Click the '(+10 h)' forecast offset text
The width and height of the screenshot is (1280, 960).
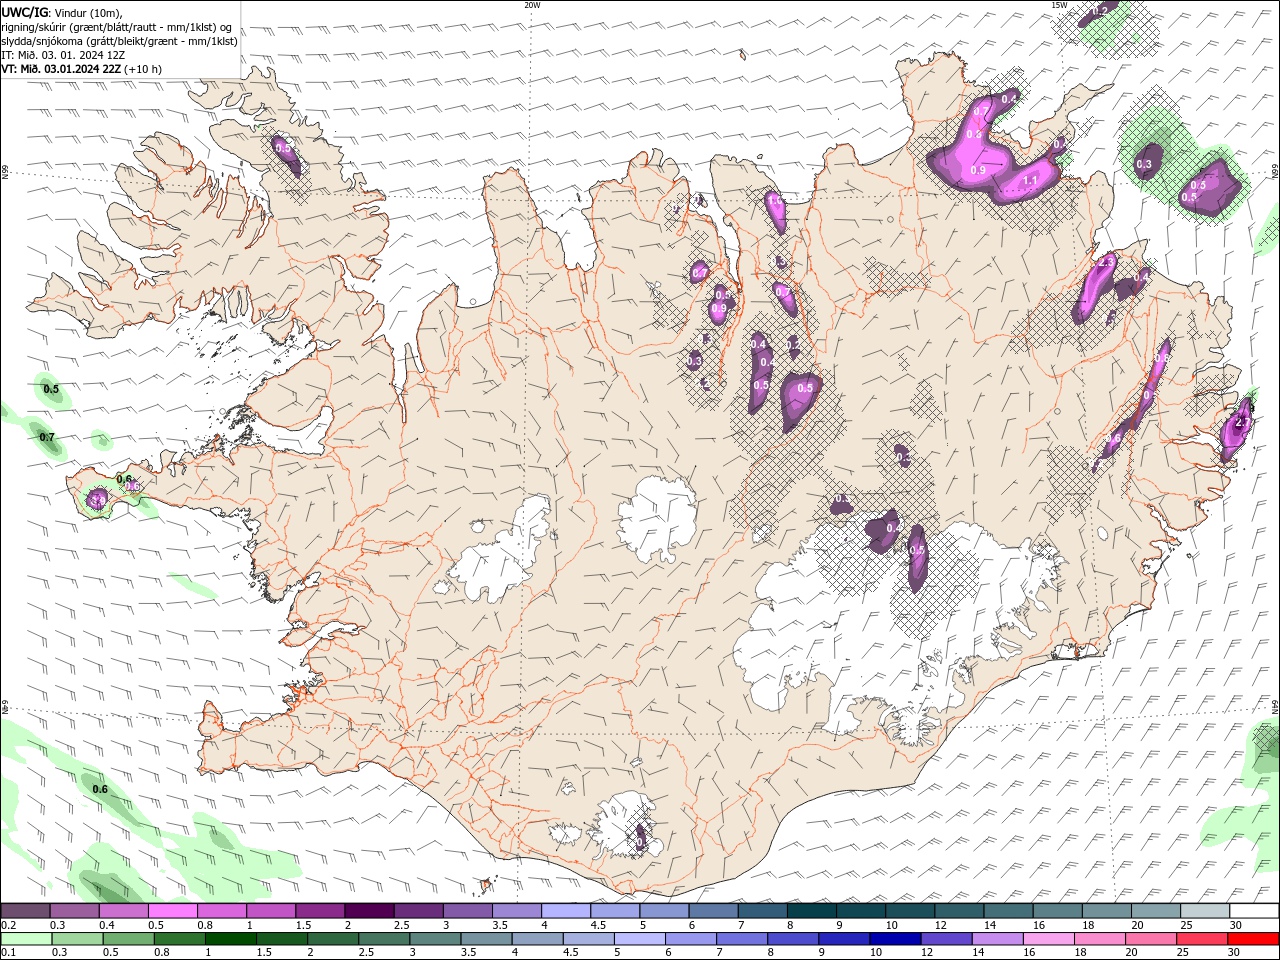click(143, 69)
